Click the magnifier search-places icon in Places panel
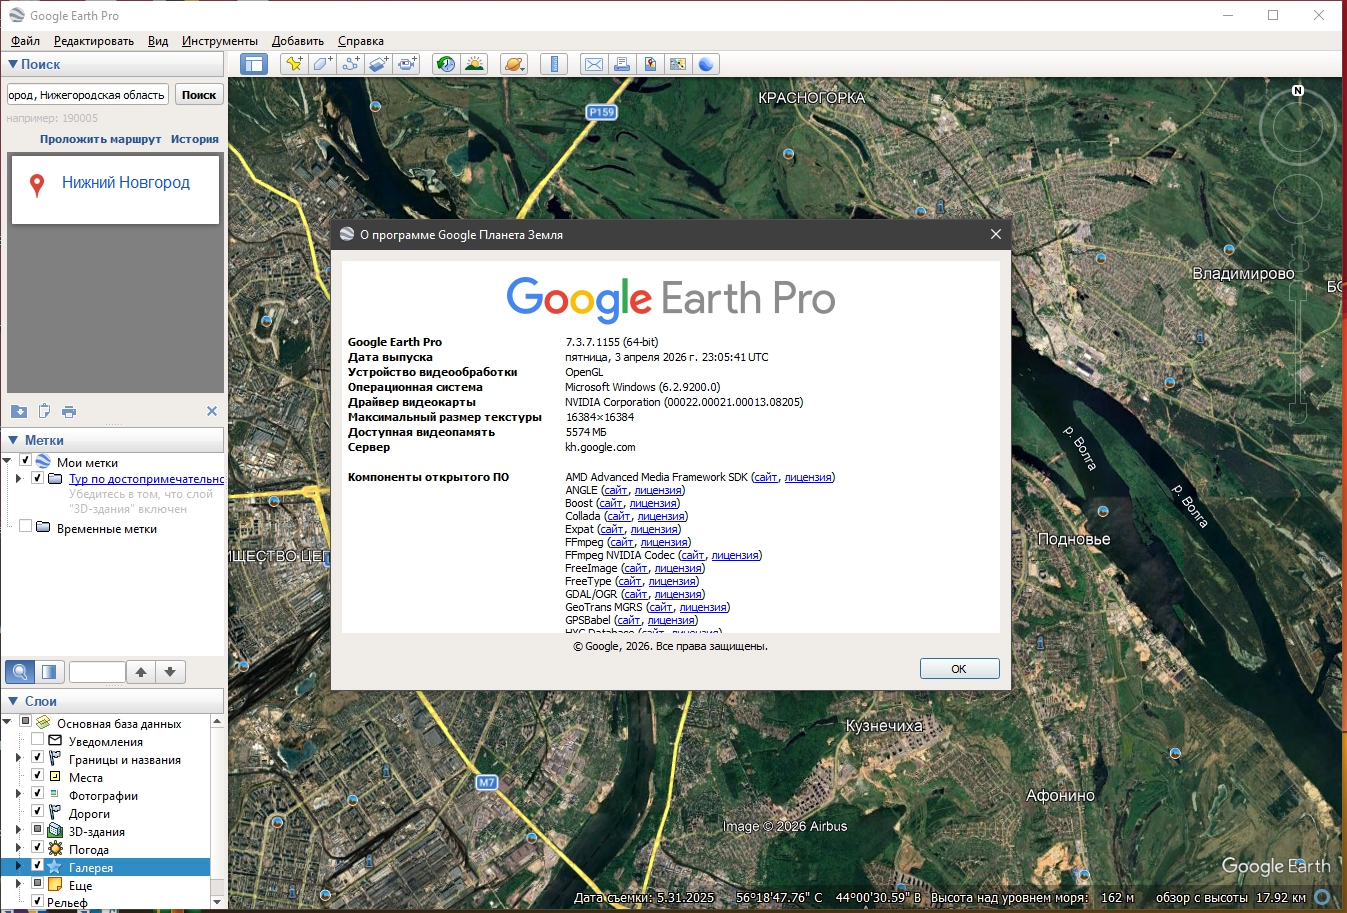Viewport: 1347px width, 913px height. click(20, 672)
